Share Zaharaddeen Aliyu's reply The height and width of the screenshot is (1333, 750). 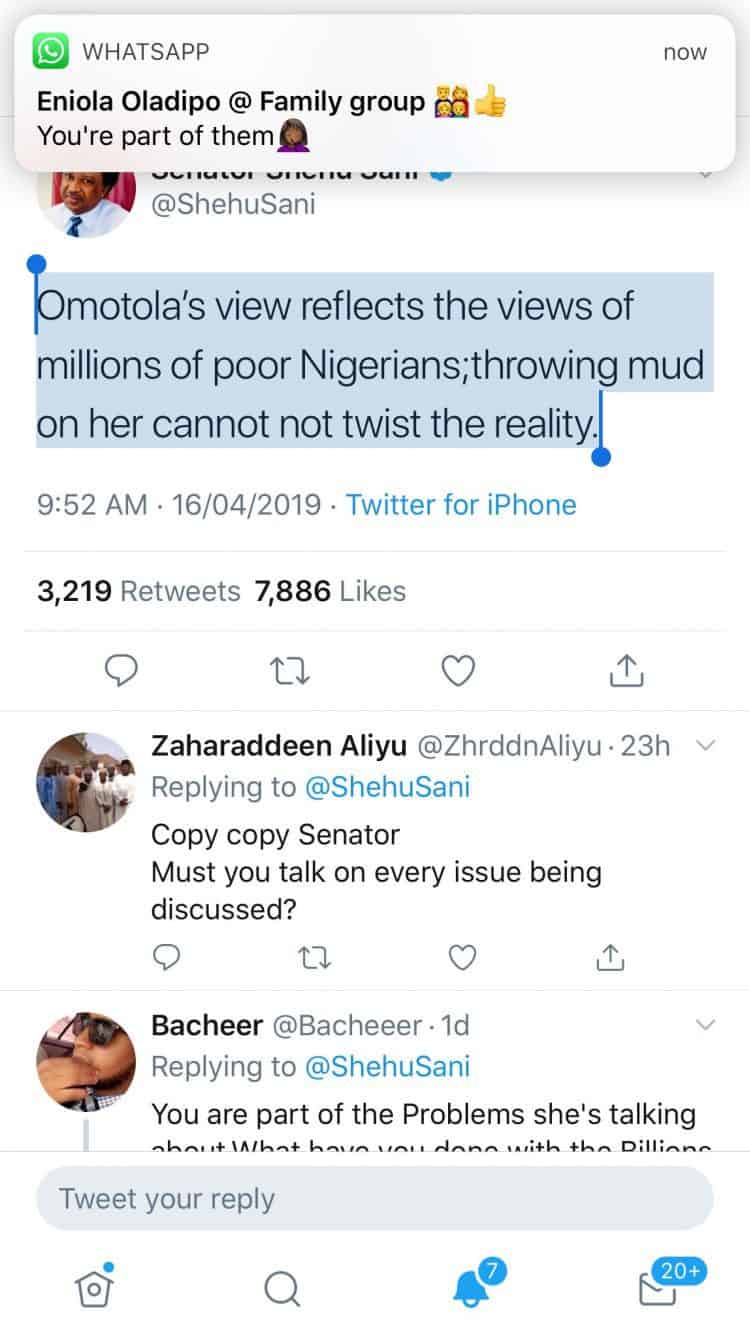tap(609, 958)
